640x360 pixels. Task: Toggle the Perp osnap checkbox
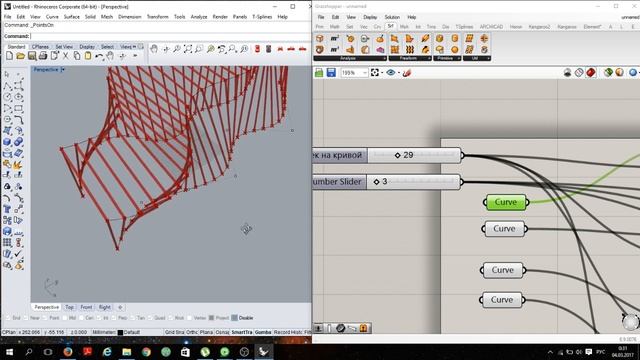114,318
